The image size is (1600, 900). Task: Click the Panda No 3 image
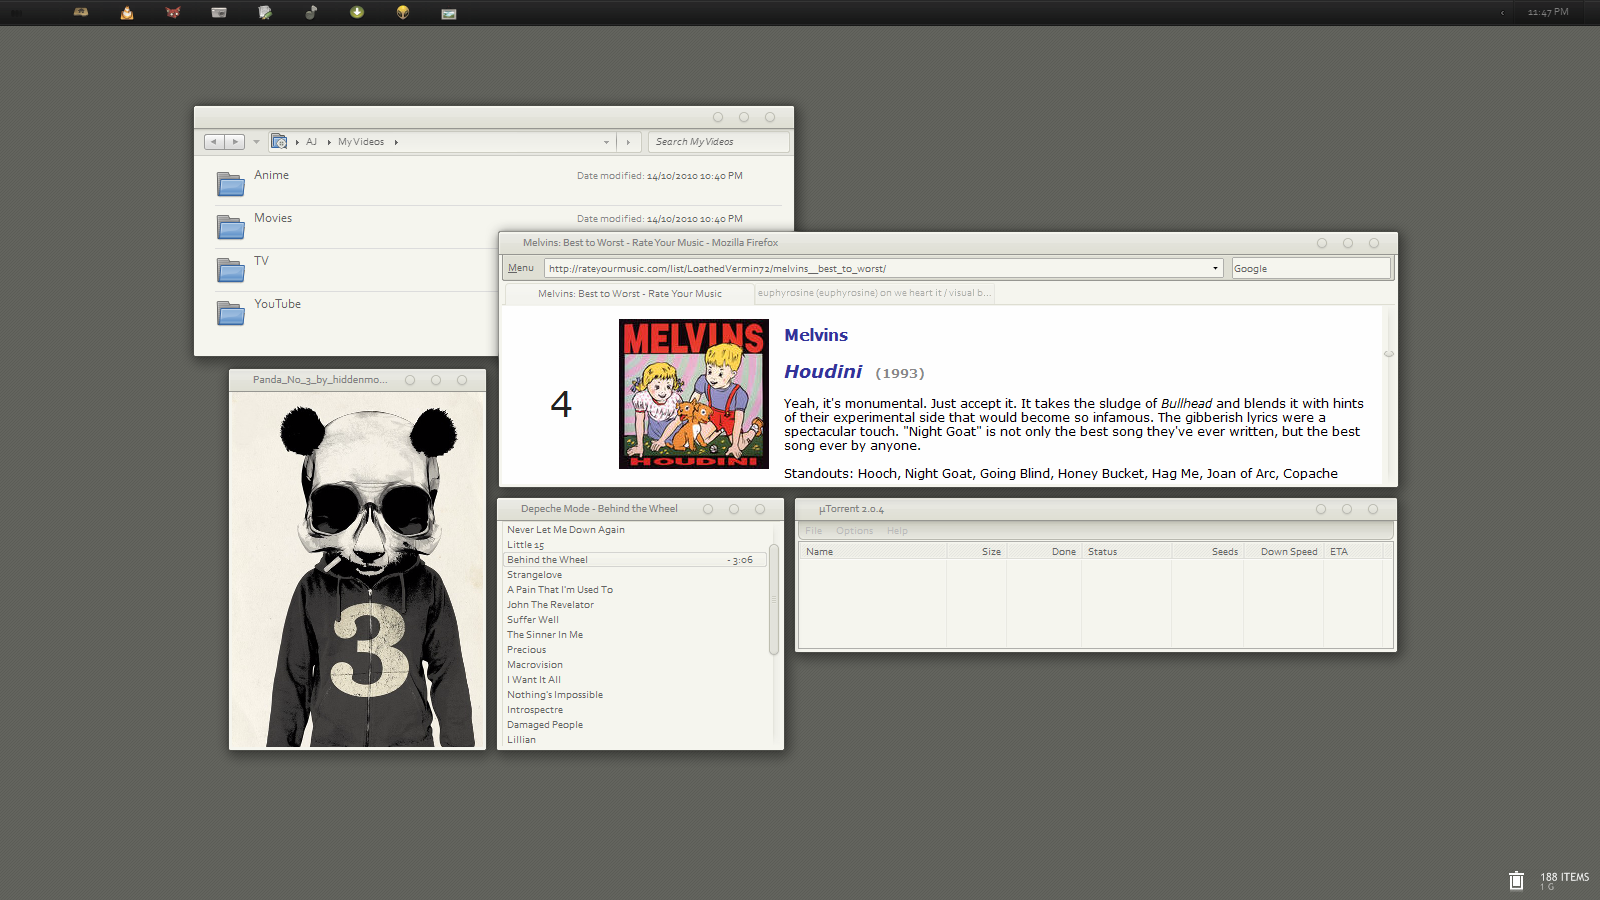pyautogui.click(x=357, y=569)
